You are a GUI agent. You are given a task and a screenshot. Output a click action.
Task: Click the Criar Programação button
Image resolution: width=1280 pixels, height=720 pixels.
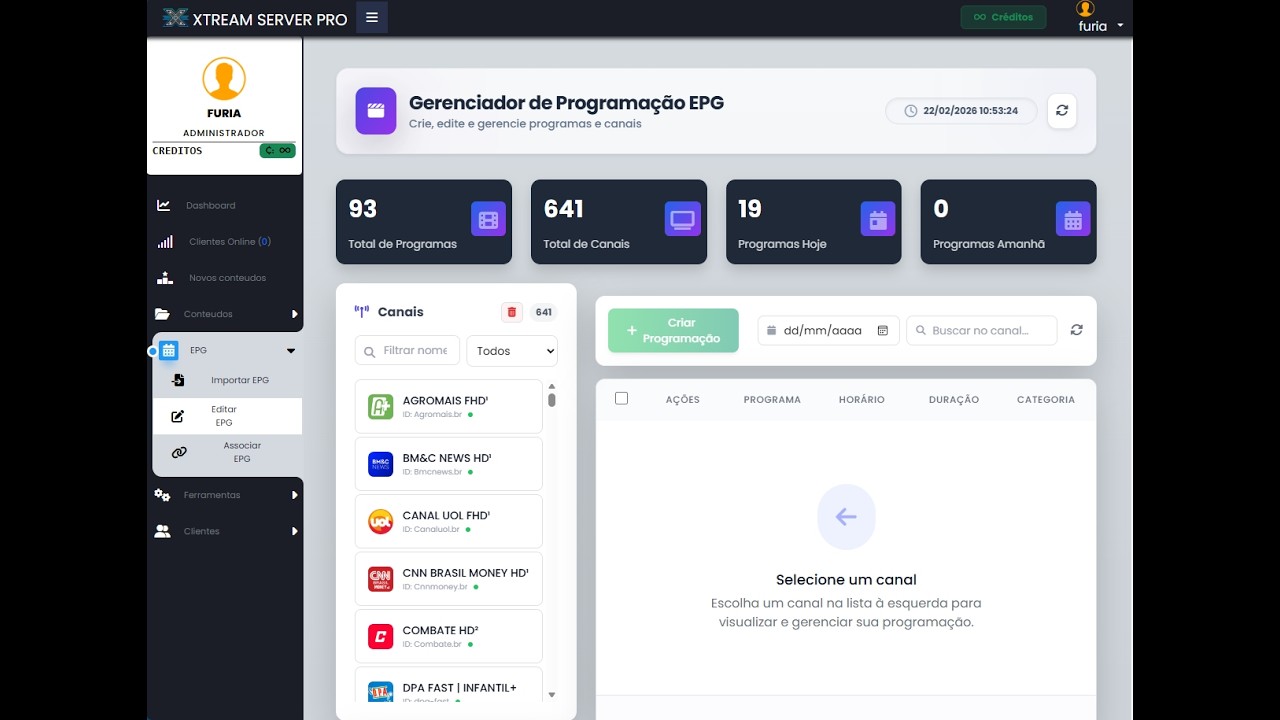(x=673, y=330)
